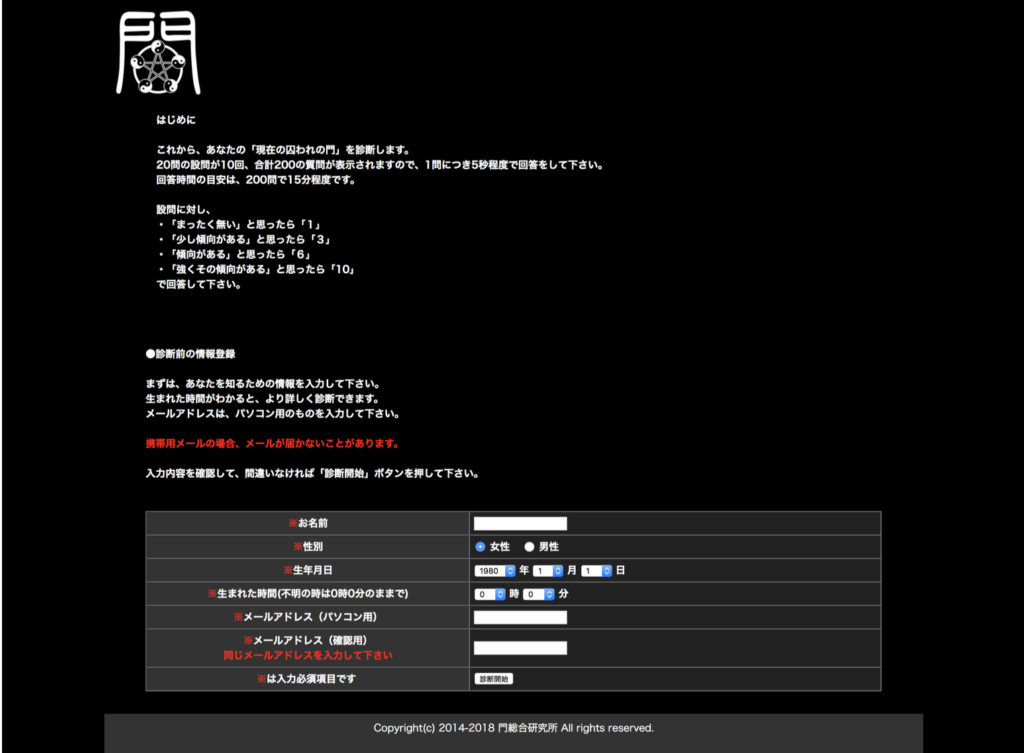Click the ※お名前 row label
The width and height of the screenshot is (1024, 753).
307,523
